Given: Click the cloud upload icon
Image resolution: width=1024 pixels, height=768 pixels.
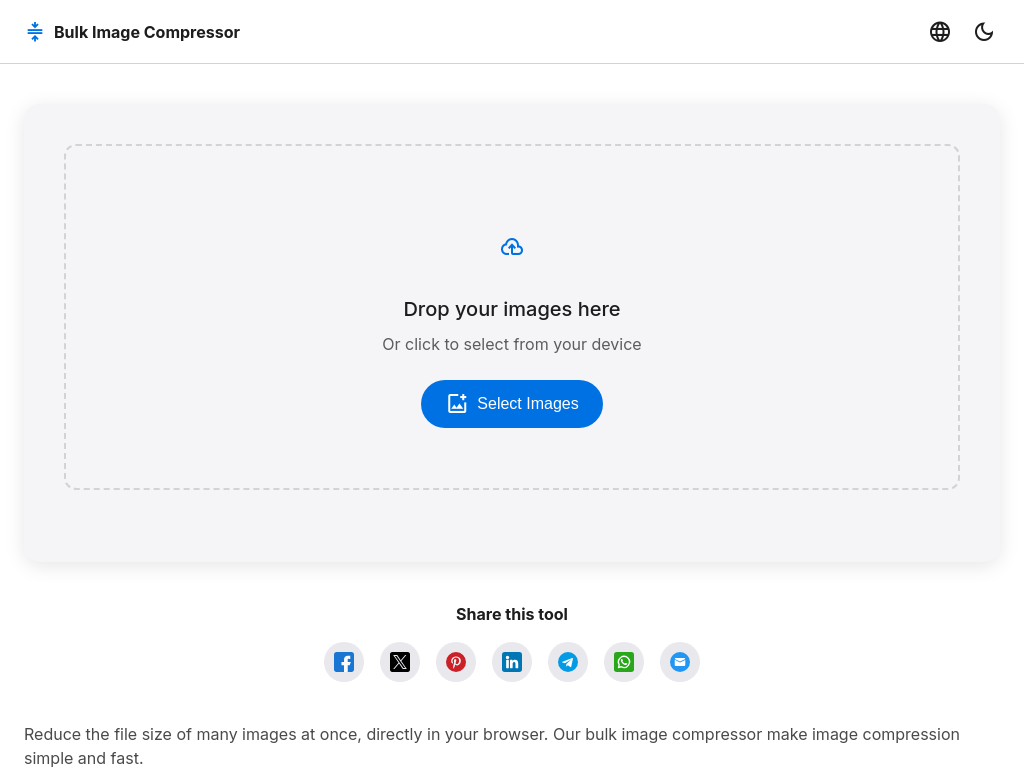Looking at the screenshot, I should pos(512,246).
